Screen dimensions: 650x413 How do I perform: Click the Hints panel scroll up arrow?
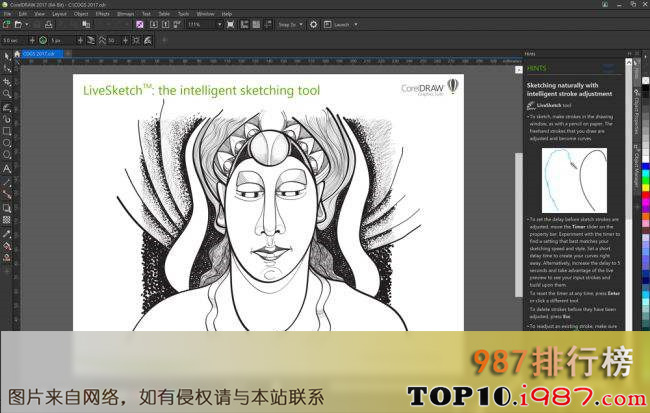click(628, 62)
